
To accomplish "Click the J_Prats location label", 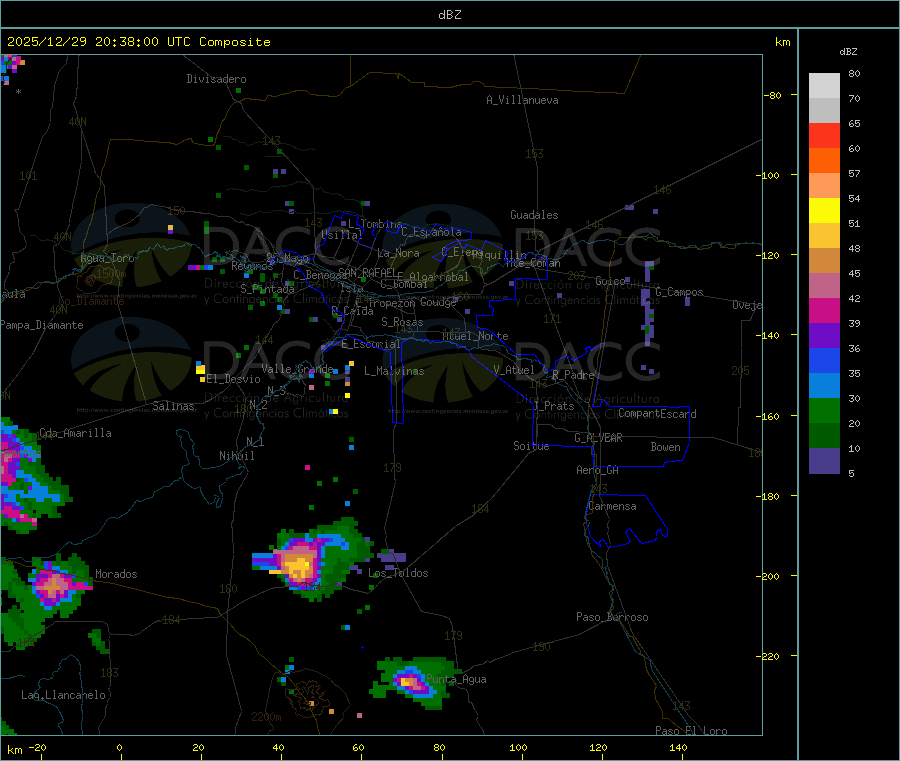I will click(x=553, y=406).
